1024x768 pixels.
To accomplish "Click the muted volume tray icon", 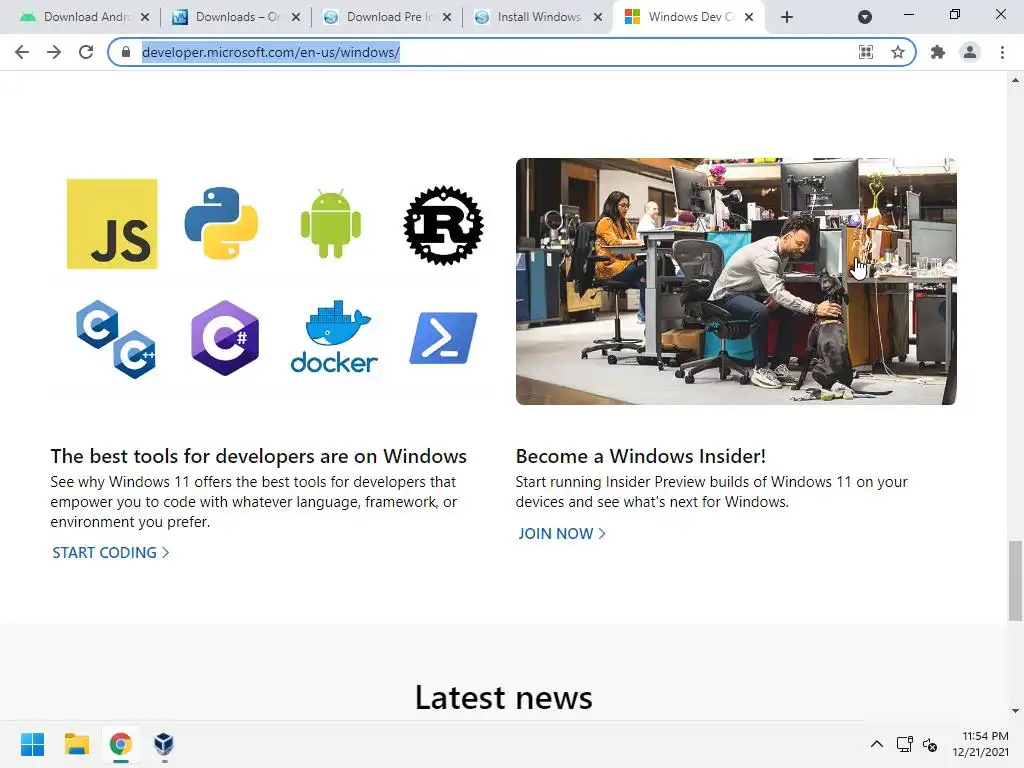I will coord(930,744).
